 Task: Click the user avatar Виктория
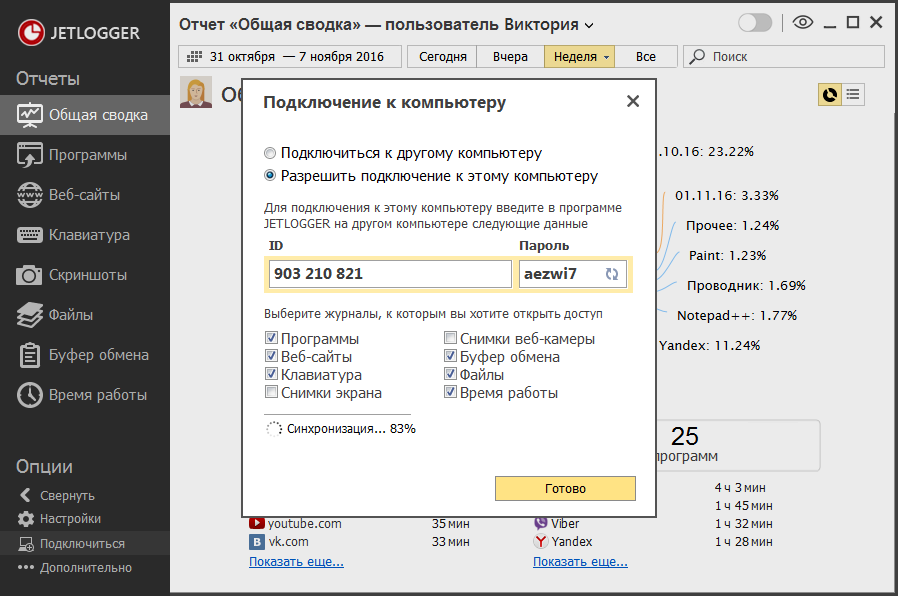tap(196, 92)
